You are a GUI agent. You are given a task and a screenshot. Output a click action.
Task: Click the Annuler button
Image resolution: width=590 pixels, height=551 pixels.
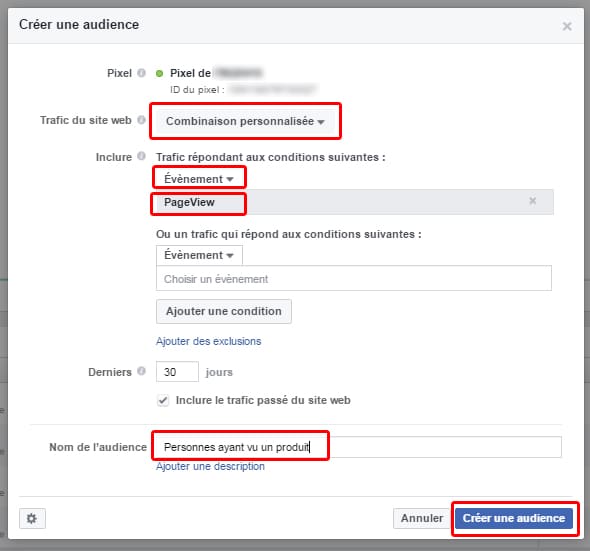[x=421, y=518]
